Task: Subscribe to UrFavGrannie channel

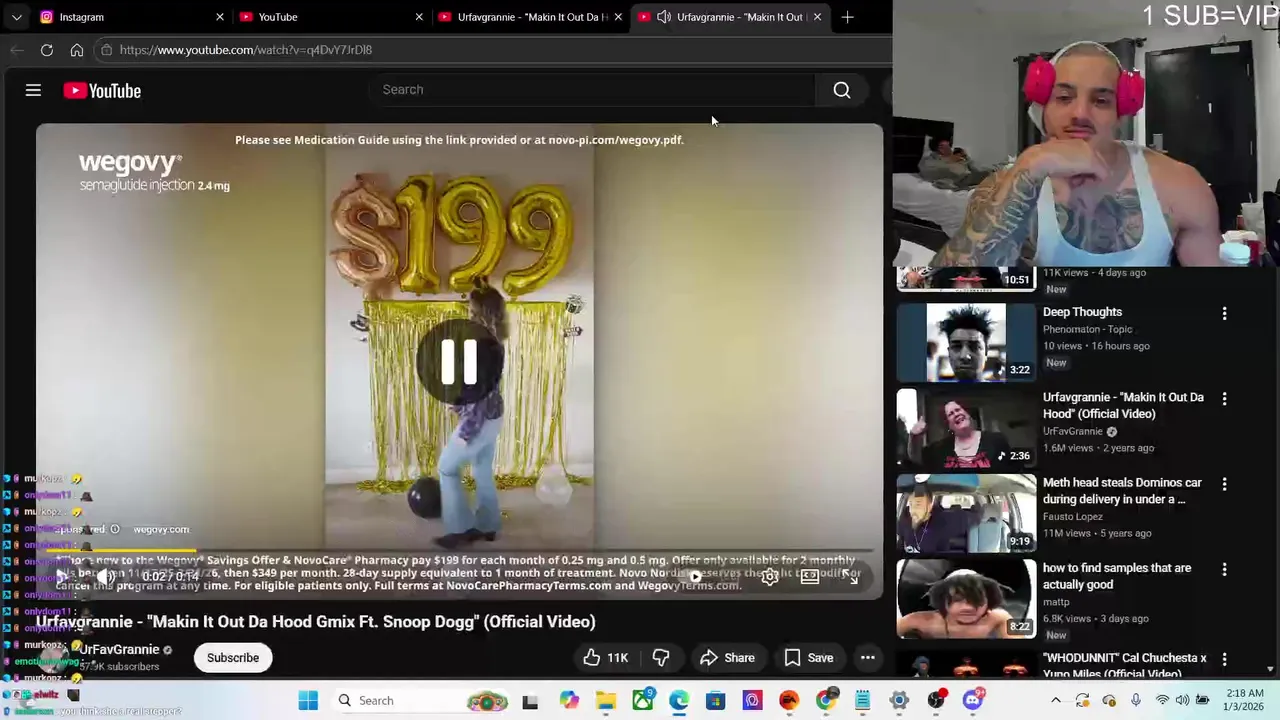Action: (x=233, y=658)
